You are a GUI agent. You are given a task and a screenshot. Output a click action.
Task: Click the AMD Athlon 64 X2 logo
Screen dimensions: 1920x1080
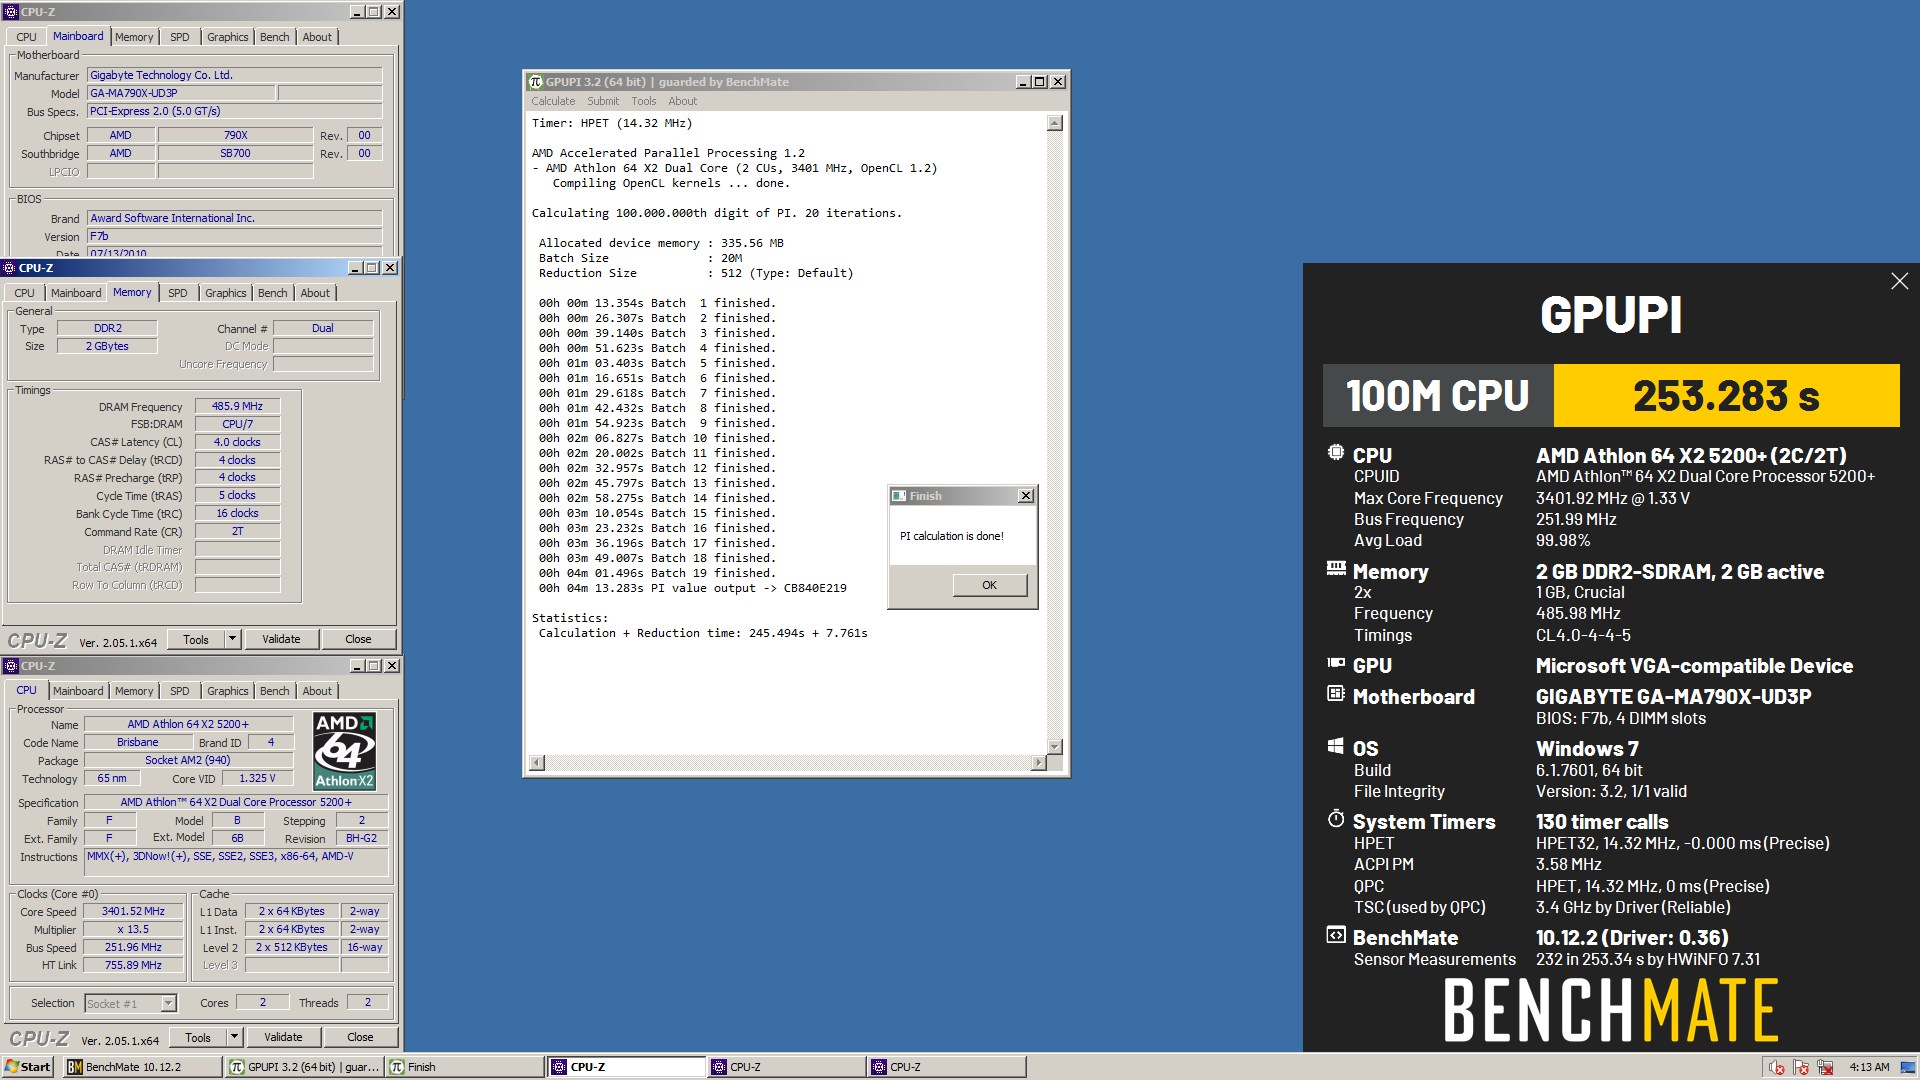coord(344,751)
